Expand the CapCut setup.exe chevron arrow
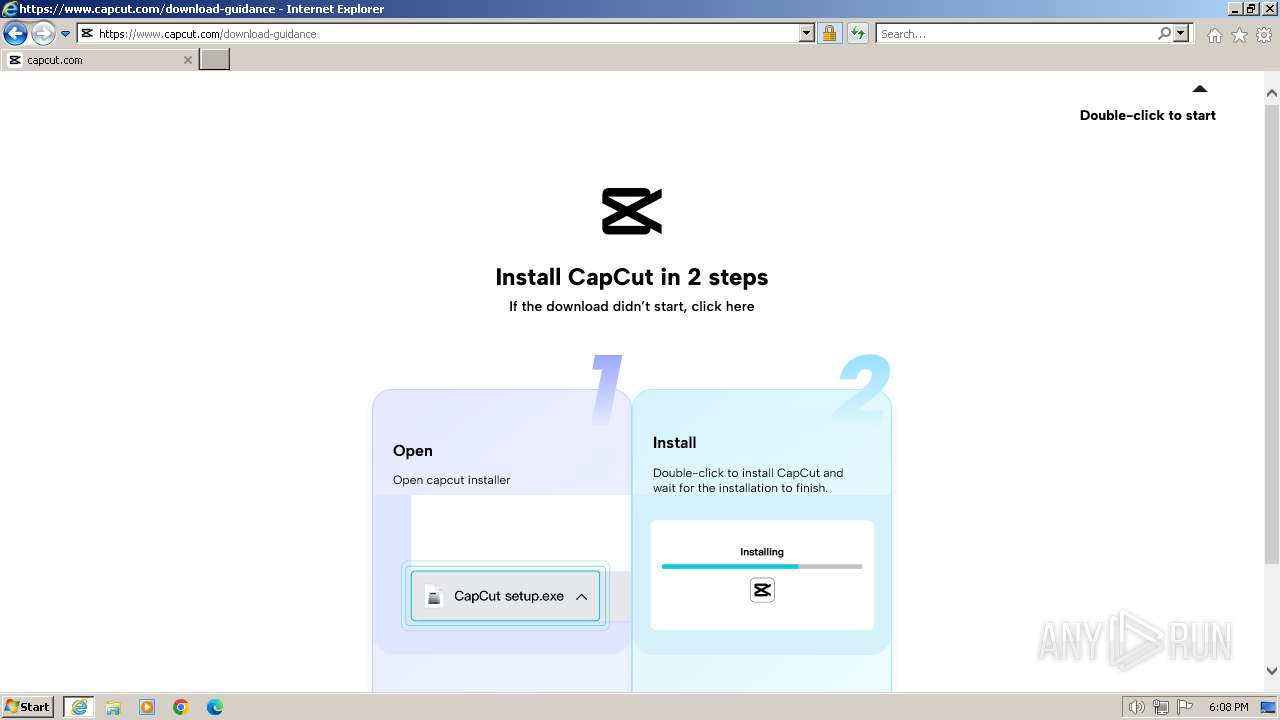Viewport: 1280px width, 720px height. pyautogui.click(x=581, y=596)
